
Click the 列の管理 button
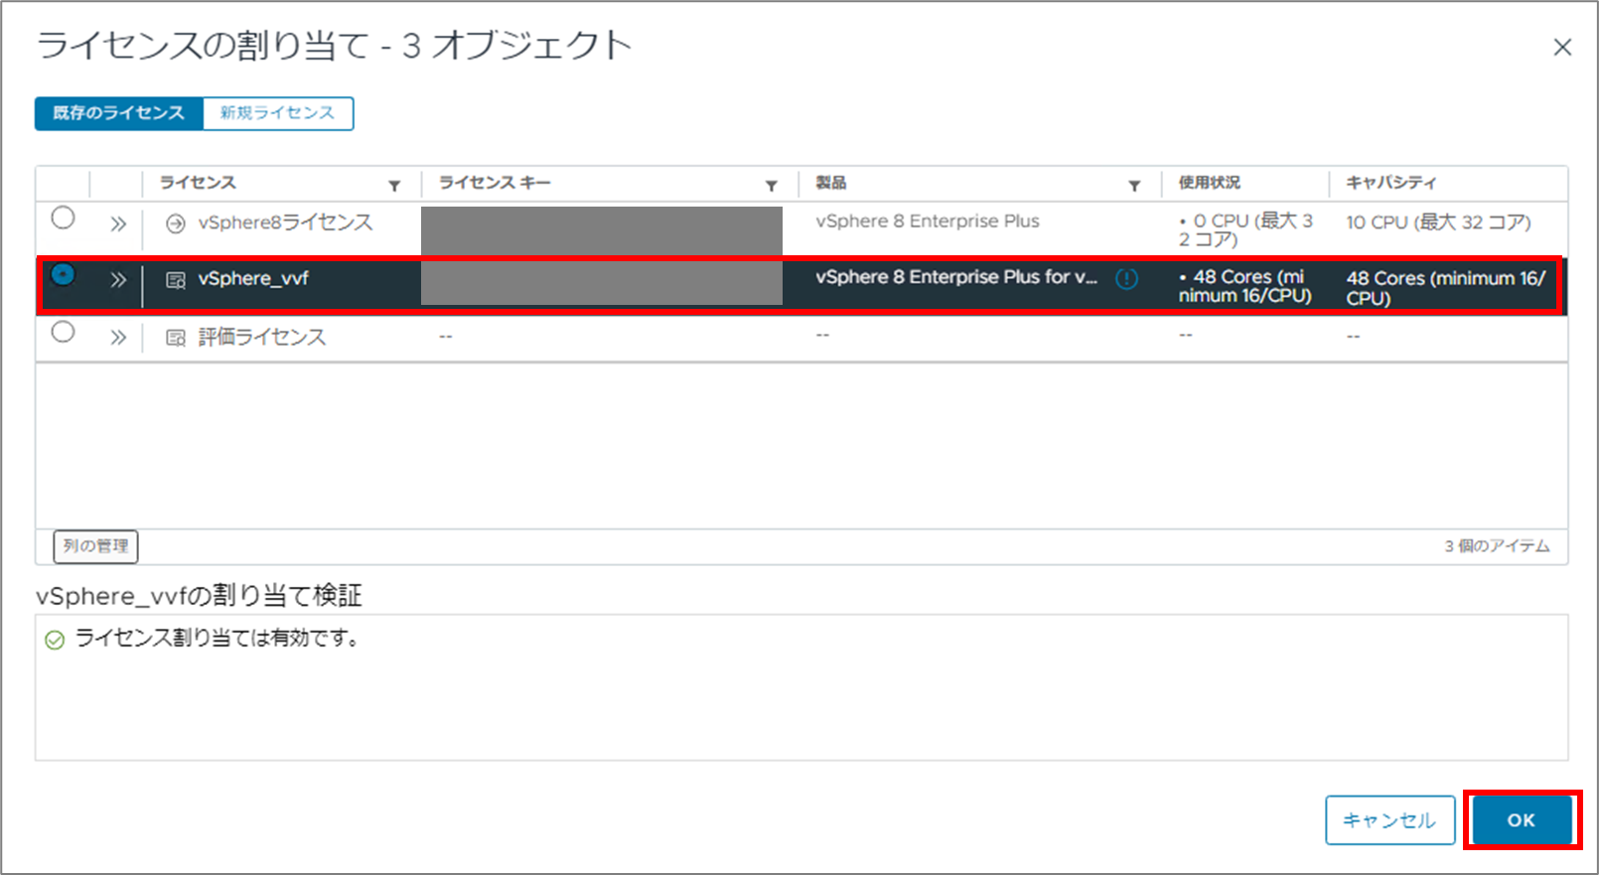[x=95, y=546]
